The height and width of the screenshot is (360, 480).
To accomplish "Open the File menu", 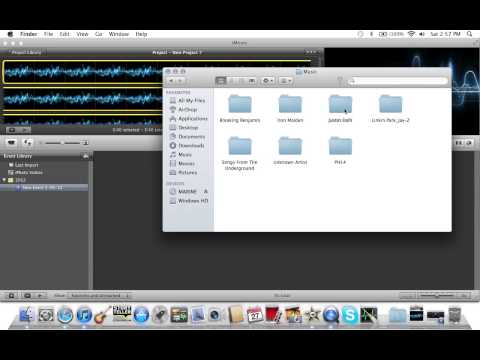I will (48, 34).
